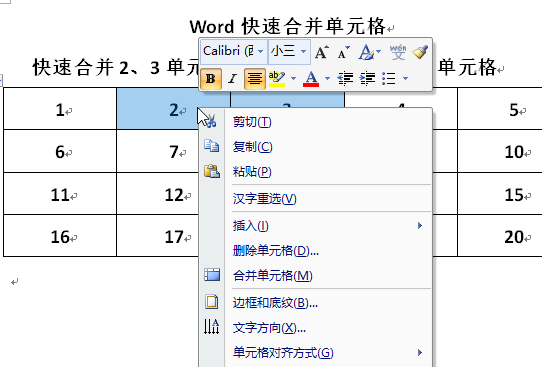Click selected table cell containing 2

[158, 109]
